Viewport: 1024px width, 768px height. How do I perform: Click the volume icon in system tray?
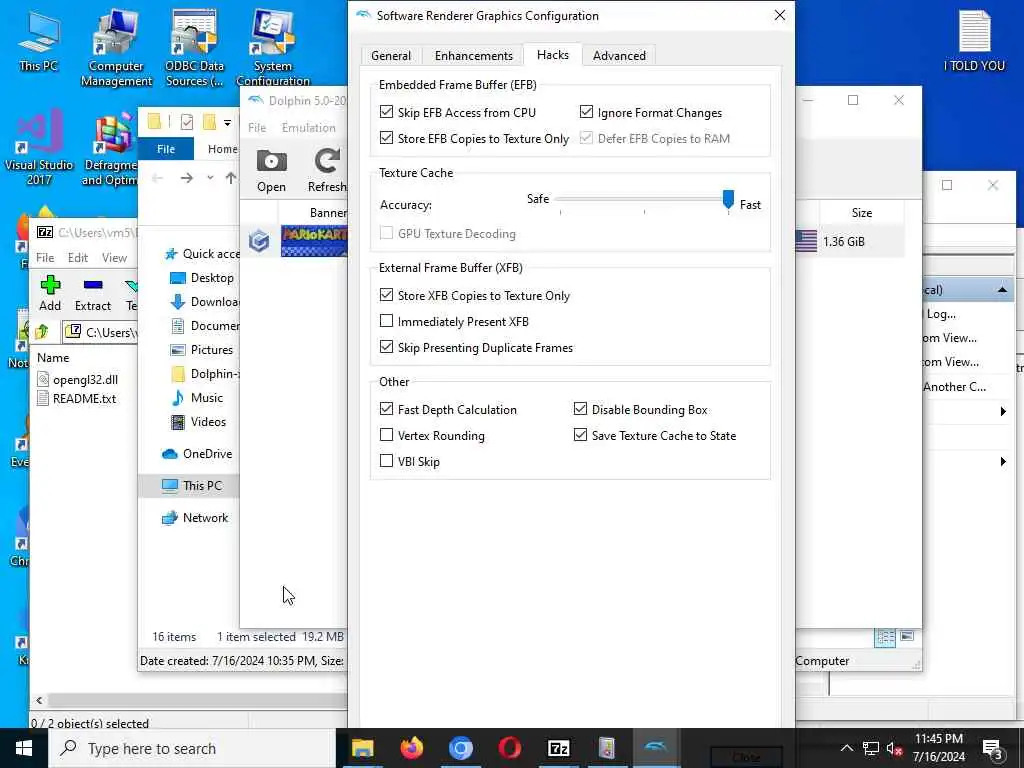[894, 748]
